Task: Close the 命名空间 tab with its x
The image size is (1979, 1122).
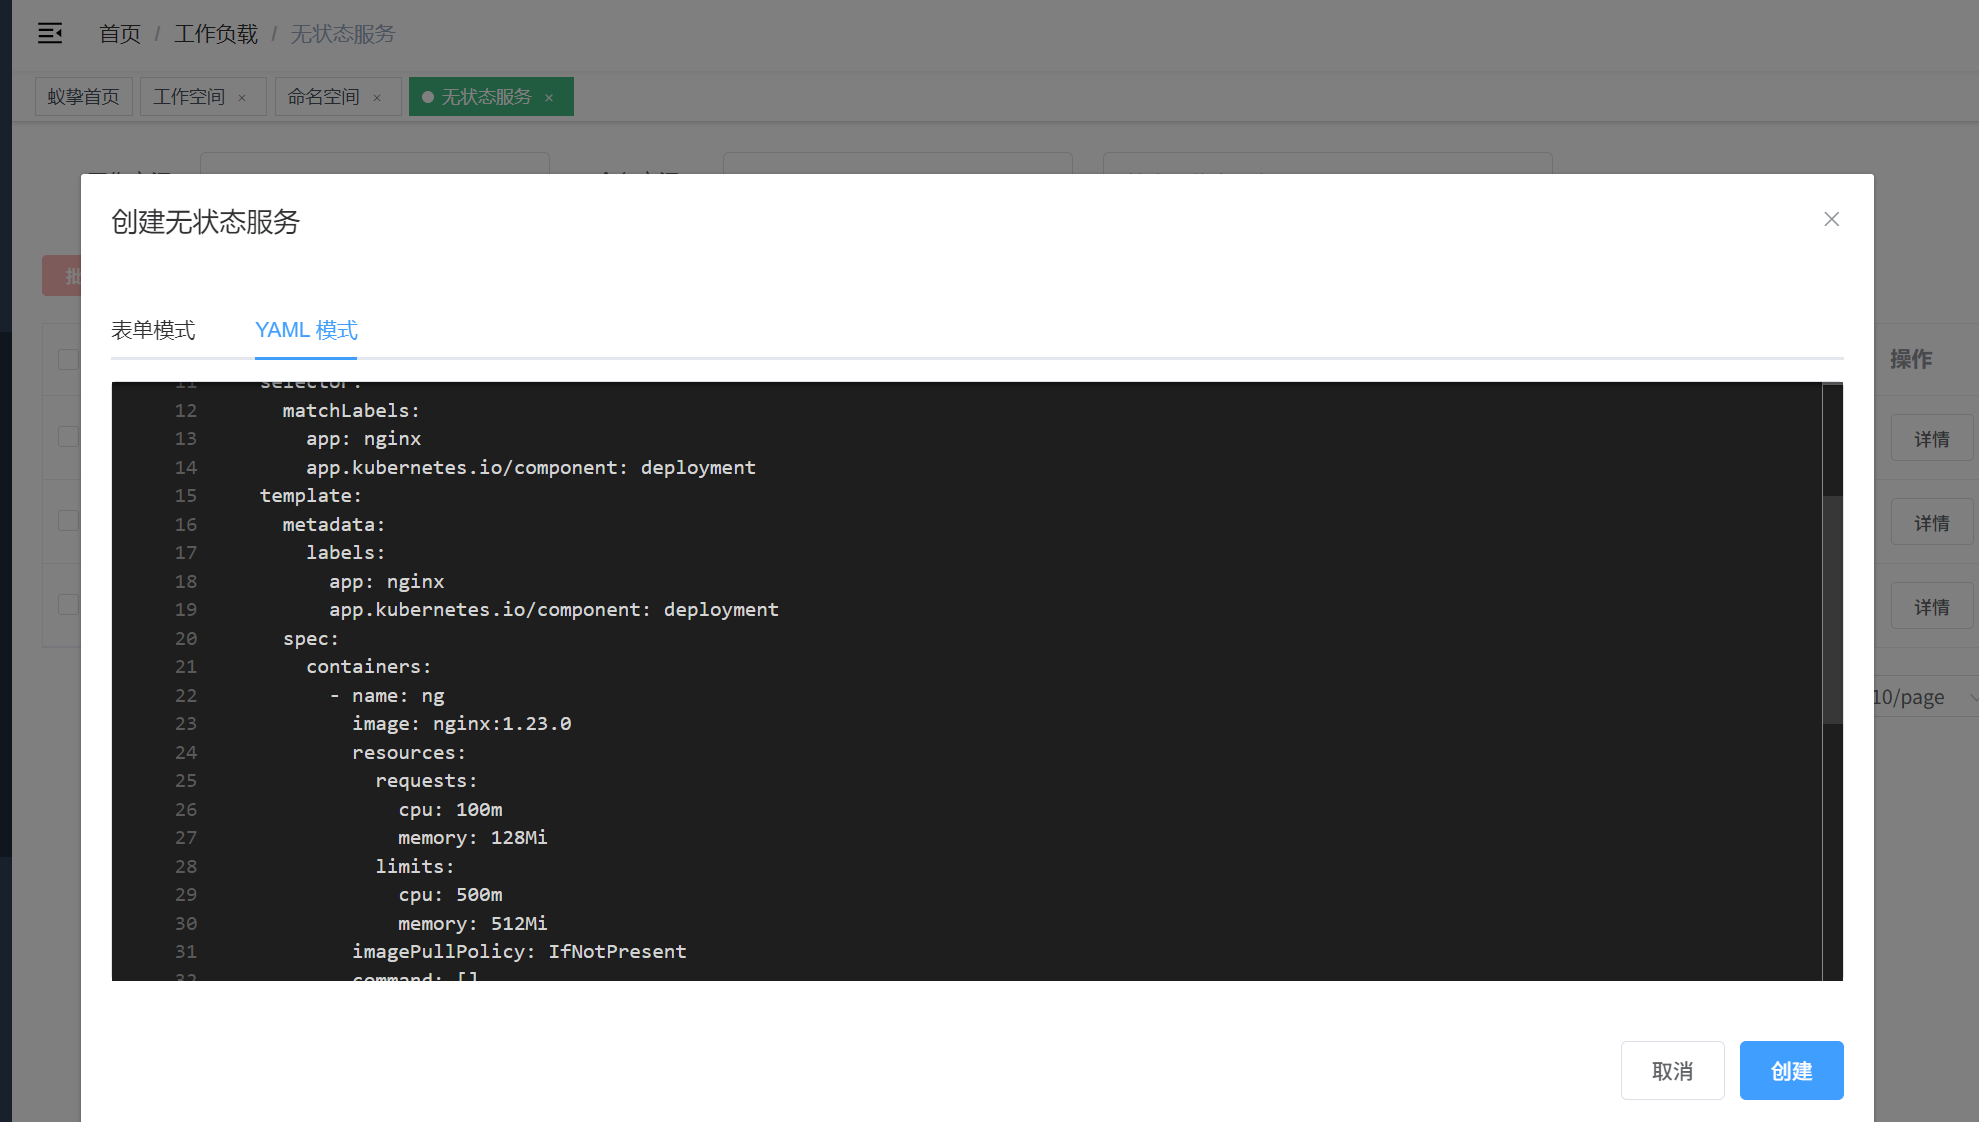Action: (377, 98)
